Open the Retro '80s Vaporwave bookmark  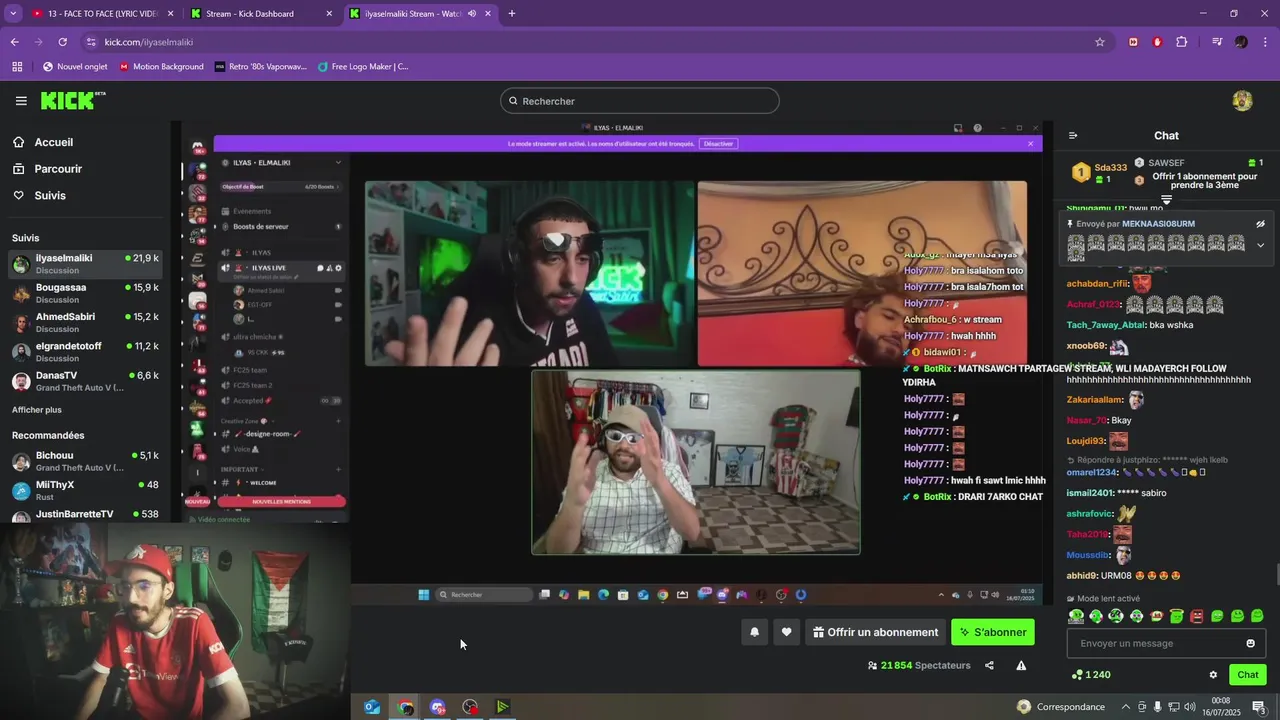[261, 67]
